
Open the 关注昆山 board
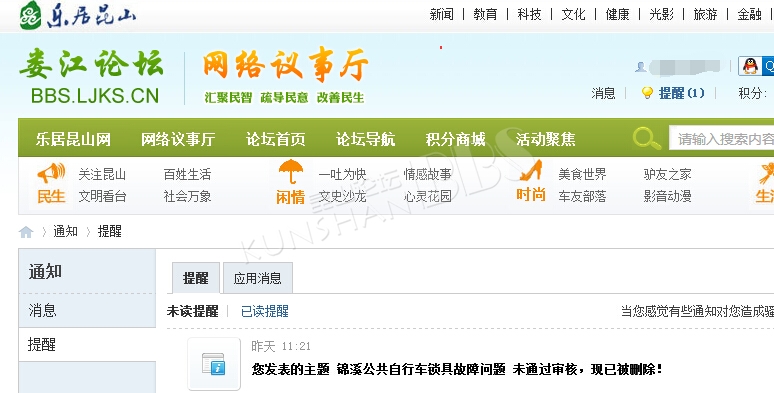click(x=102, y=174)
